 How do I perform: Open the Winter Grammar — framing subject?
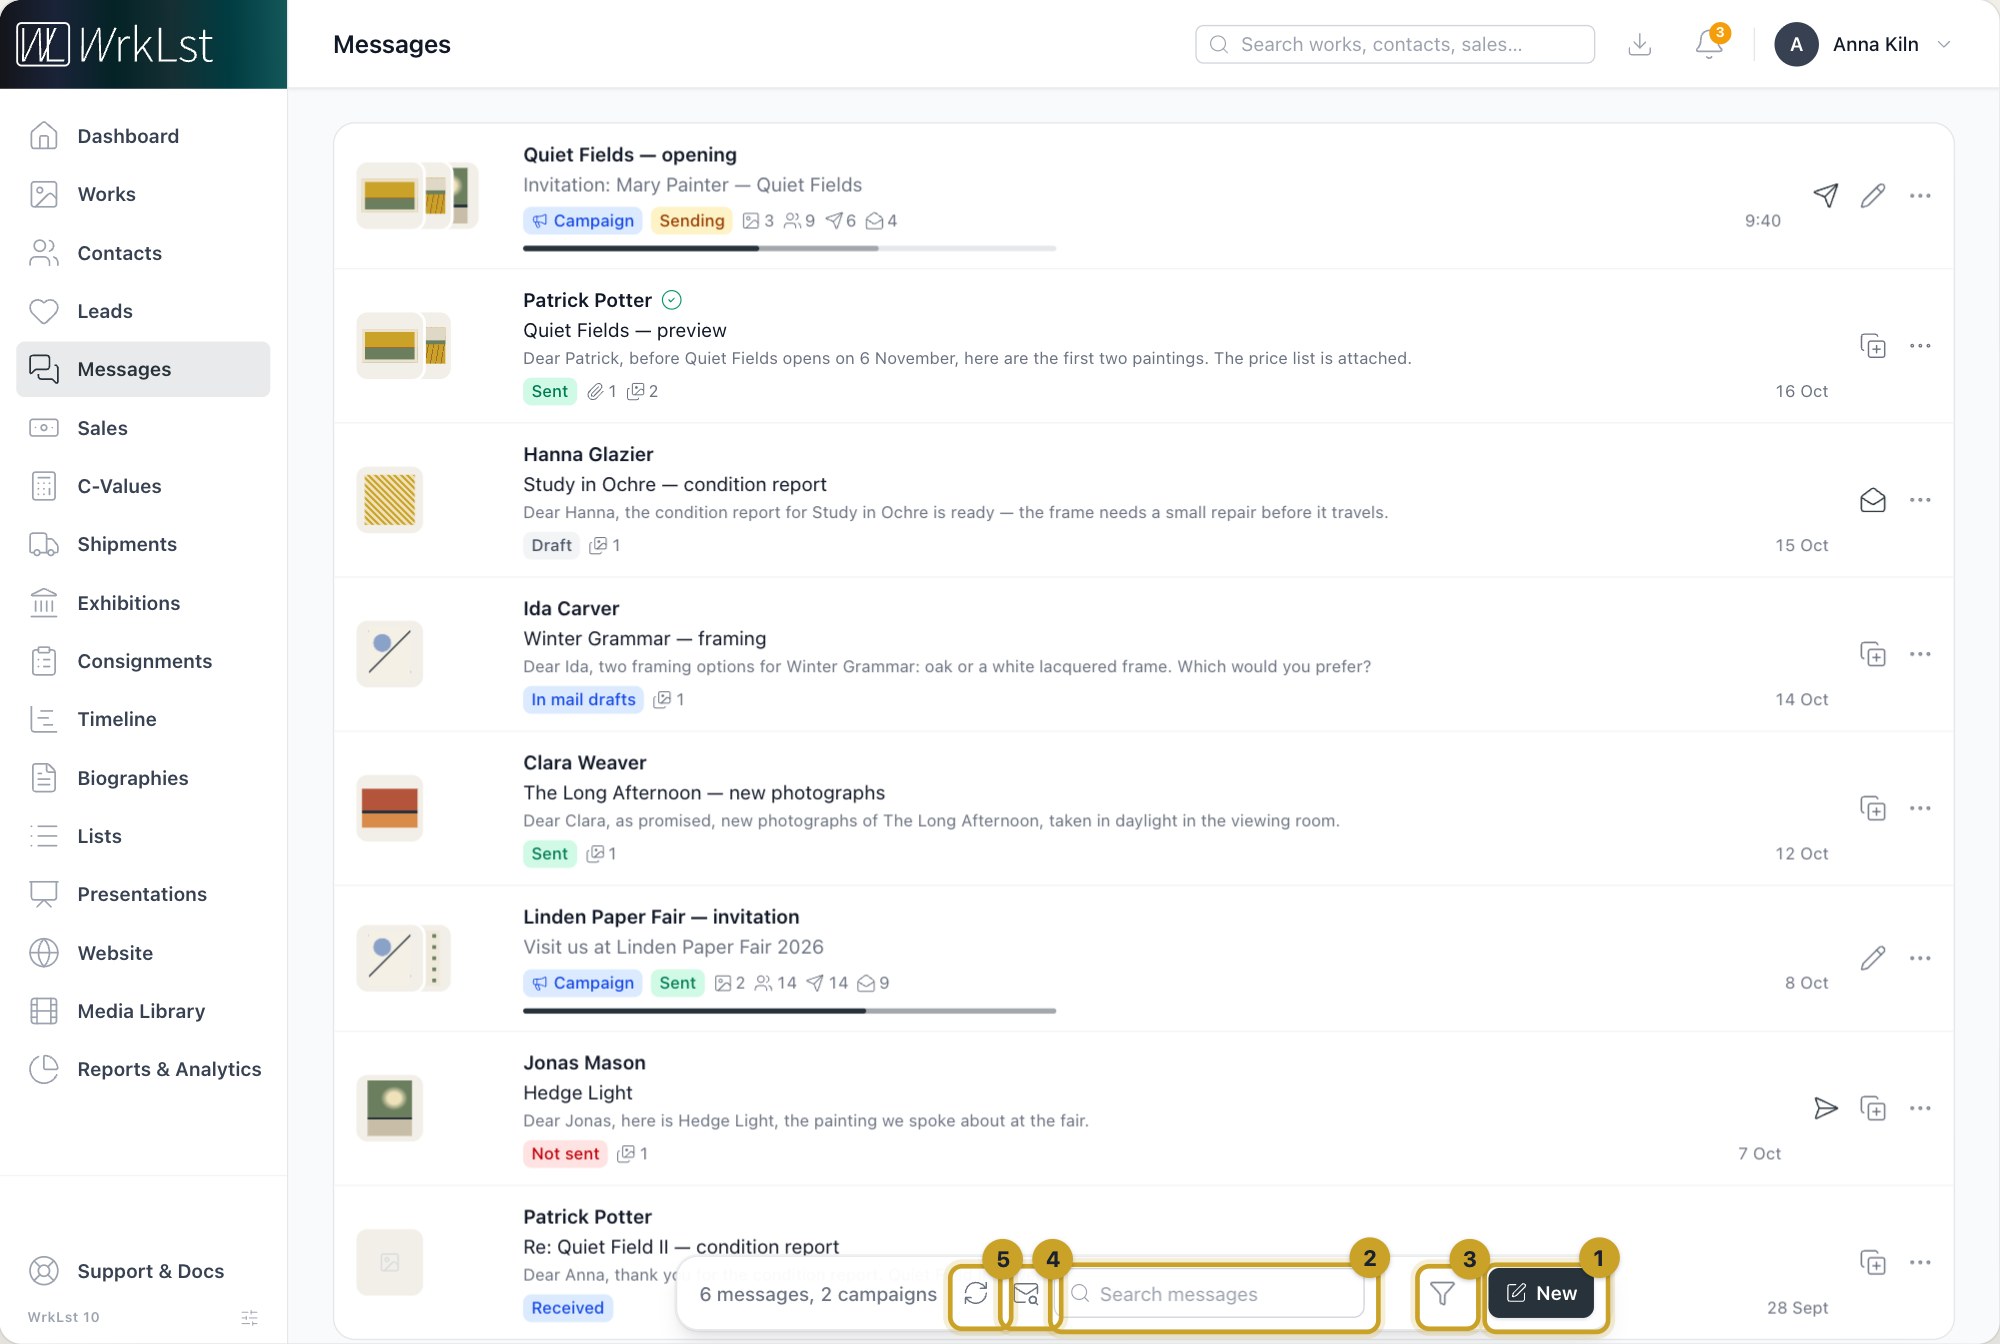click(644, 638)
